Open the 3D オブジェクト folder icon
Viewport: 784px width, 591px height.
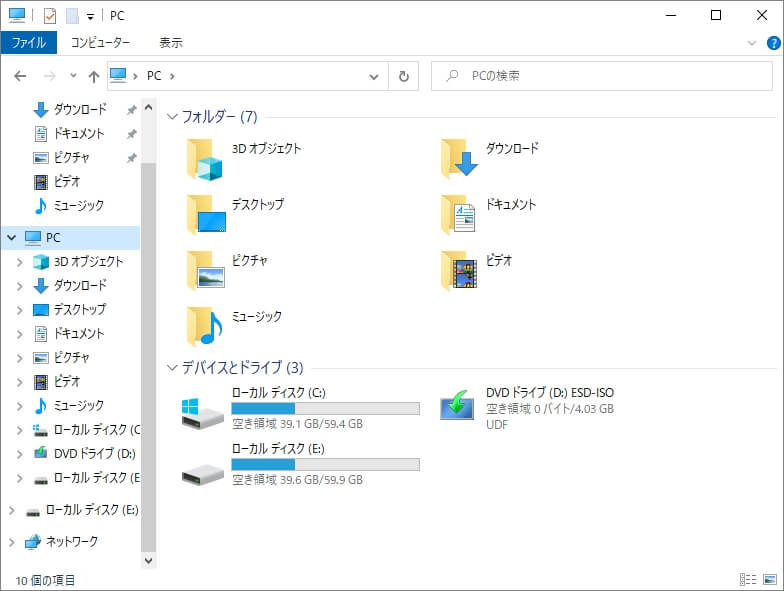click(205, 160)
